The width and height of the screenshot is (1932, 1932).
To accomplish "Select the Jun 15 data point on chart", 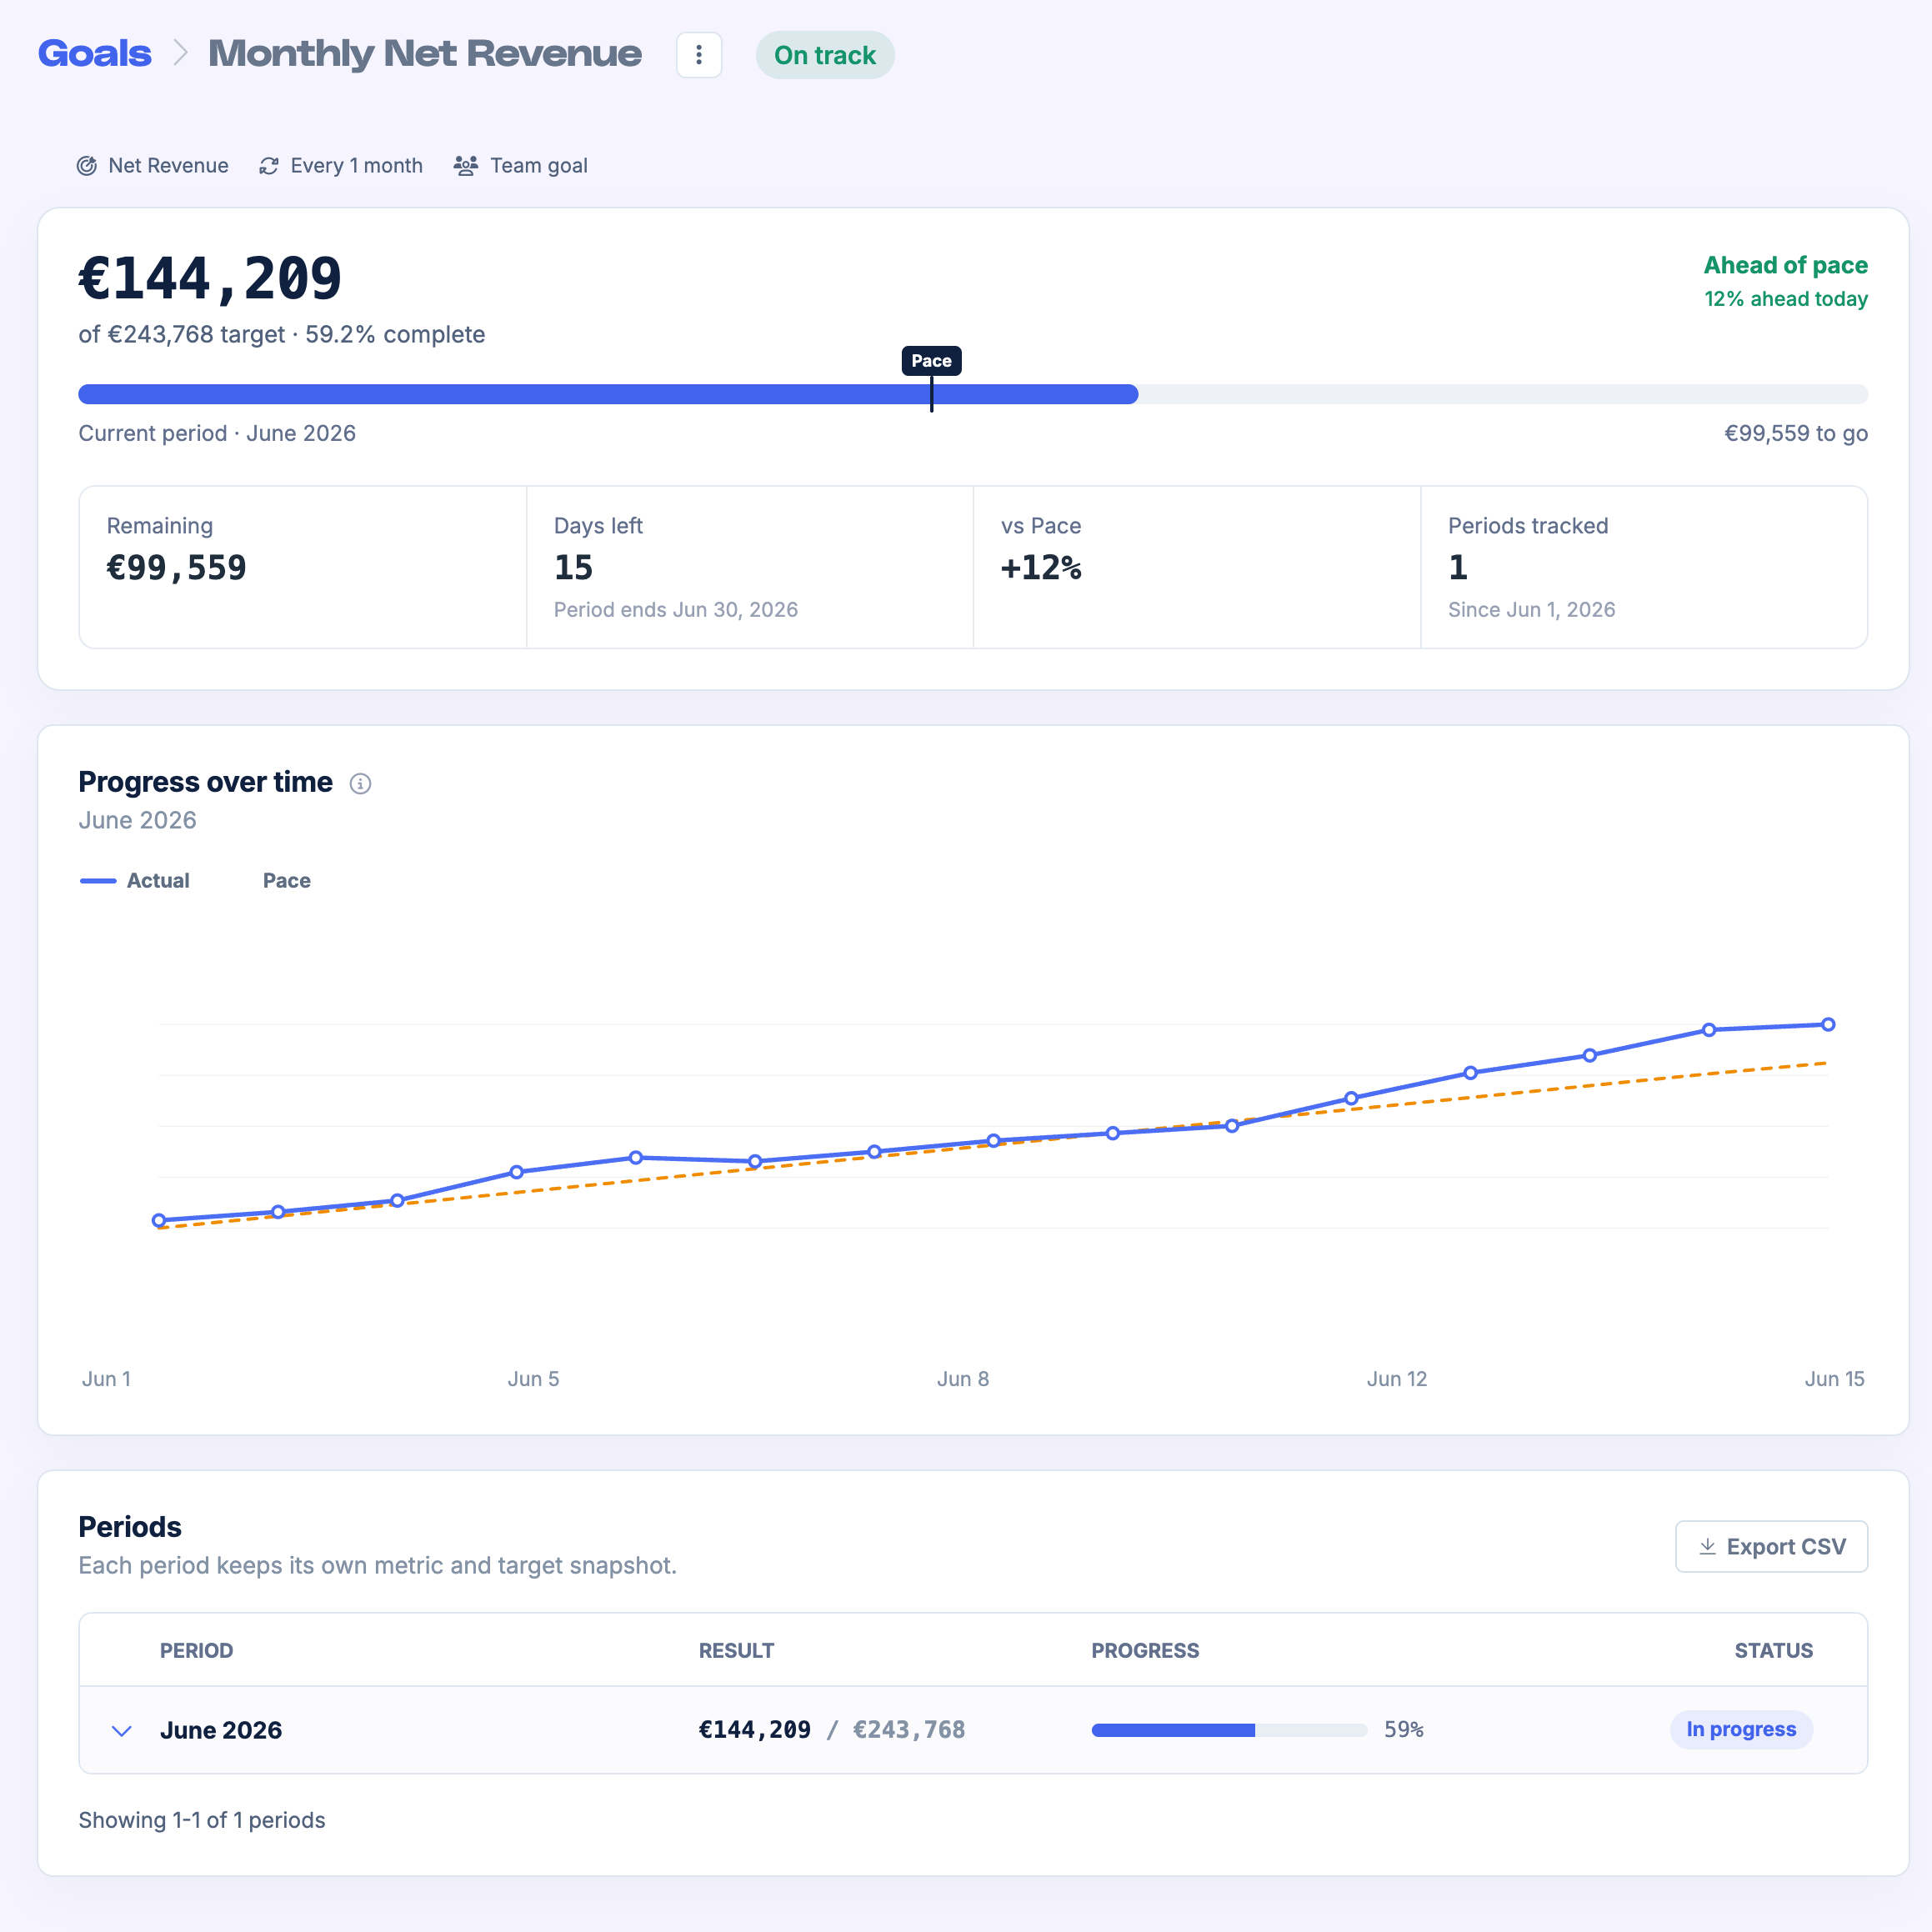I will pyautogui.click(x=1828, y=1025).
